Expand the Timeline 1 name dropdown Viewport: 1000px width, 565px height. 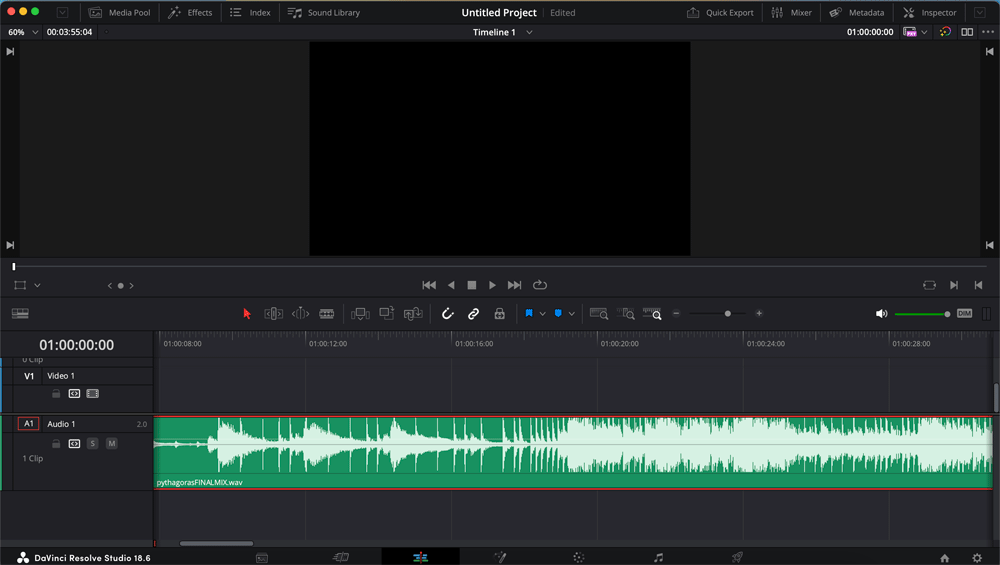(x=529, y=32)
